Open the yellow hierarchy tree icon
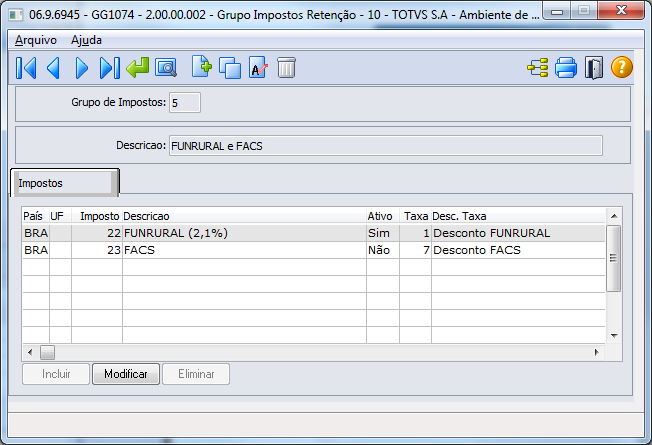The height and width of the screenshot is (445, 652). tap(538, 68)
